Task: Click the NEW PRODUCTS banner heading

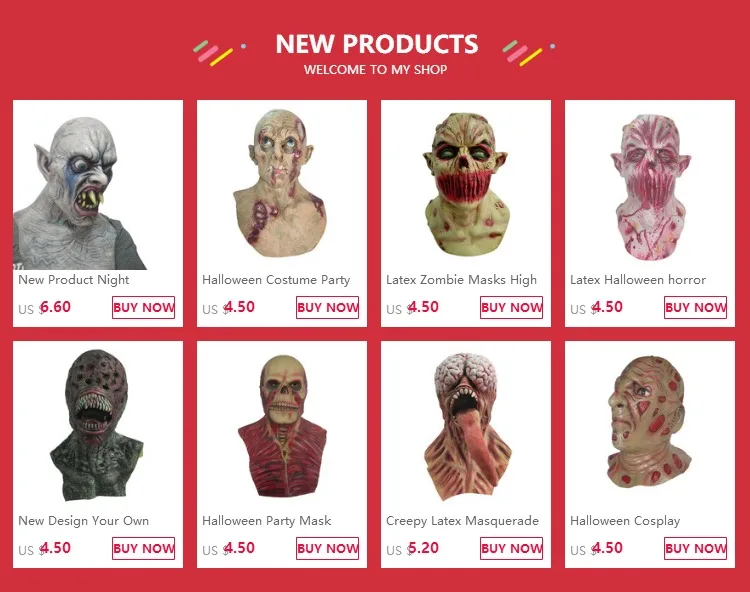Action: tap(376, 44)
